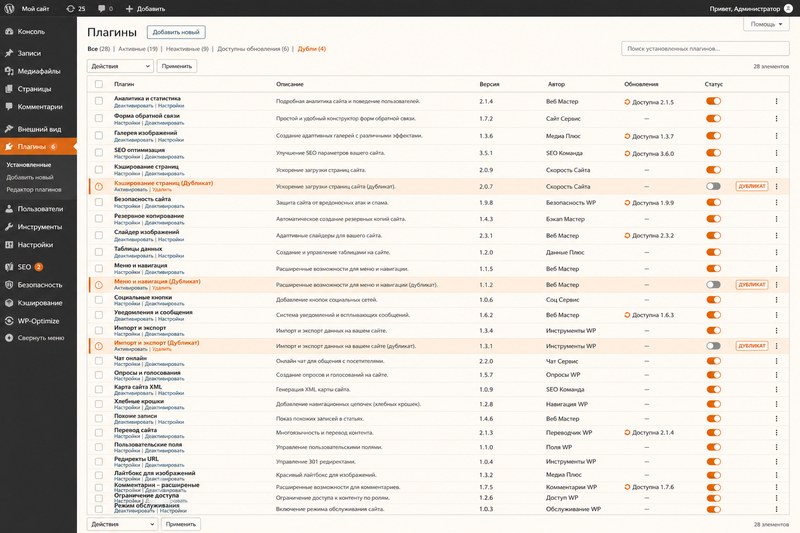Screen dimensions: 800x533
Task: Sort by the Версия column header
Action: pyautogui.click(x=489, y=84)
